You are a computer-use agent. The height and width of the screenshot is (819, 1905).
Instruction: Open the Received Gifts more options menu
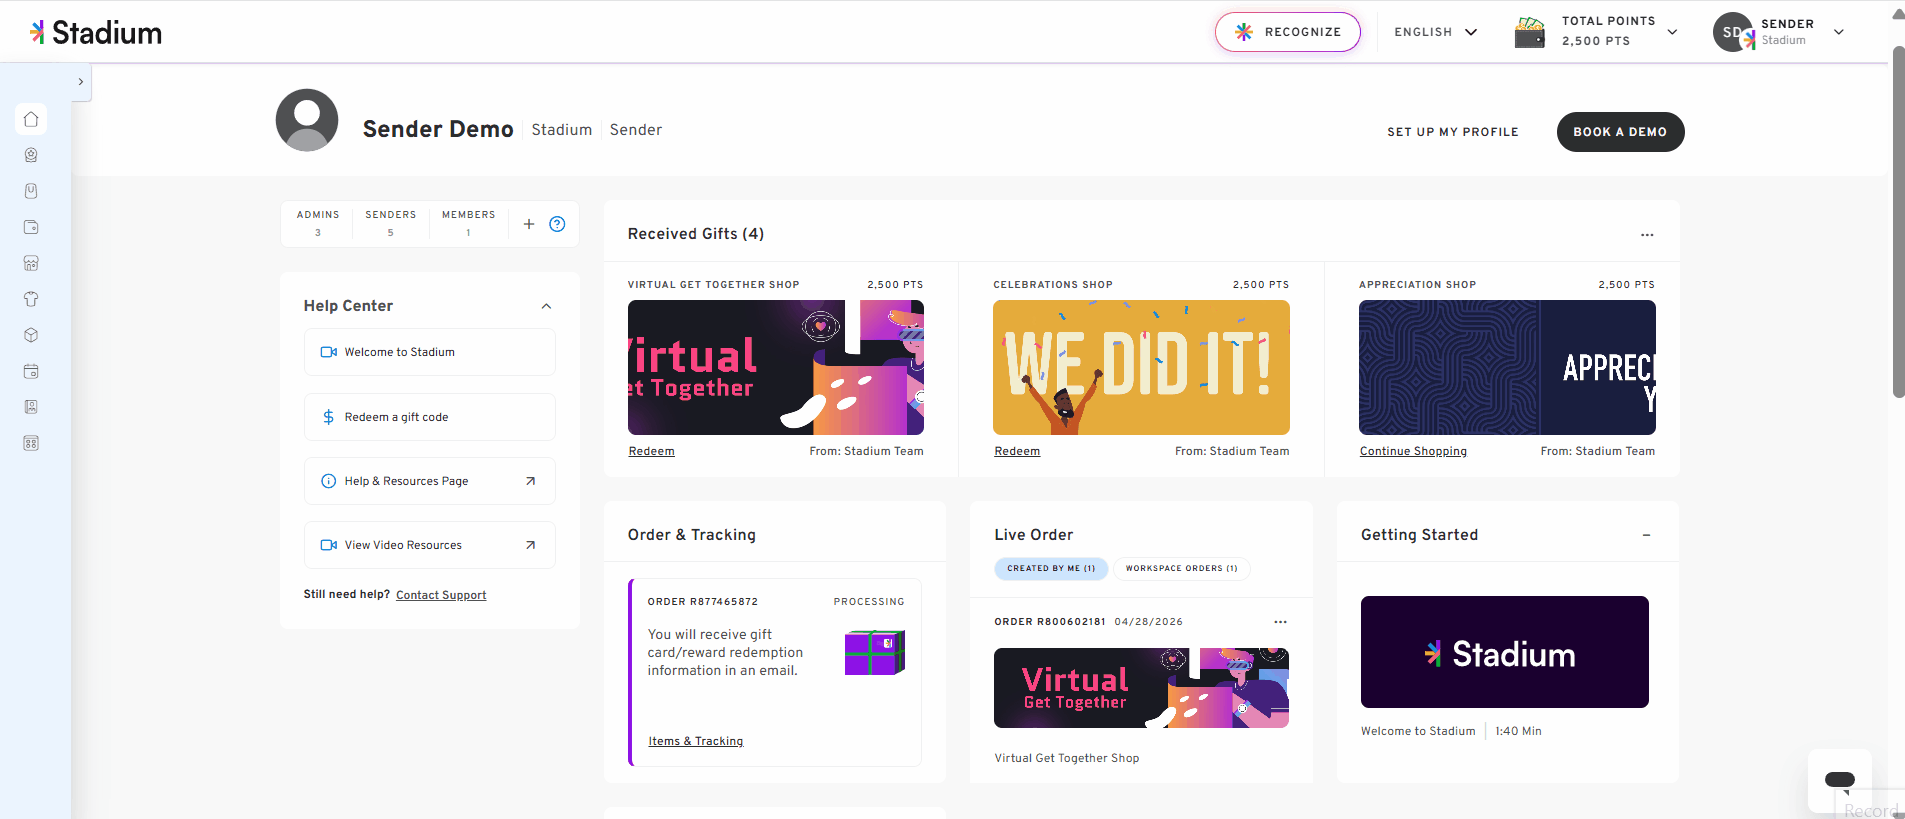(x=1647, y=235)
